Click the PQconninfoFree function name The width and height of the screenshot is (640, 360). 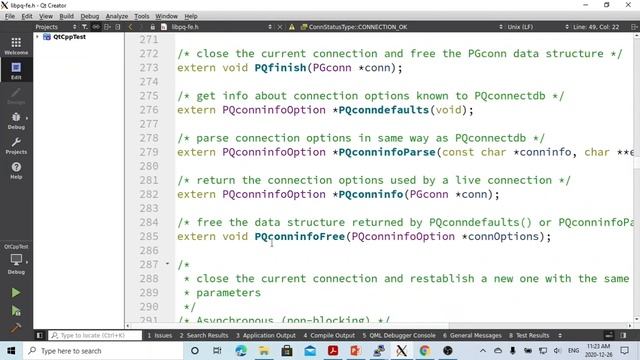pyautogui.click(x=300, y=236)
